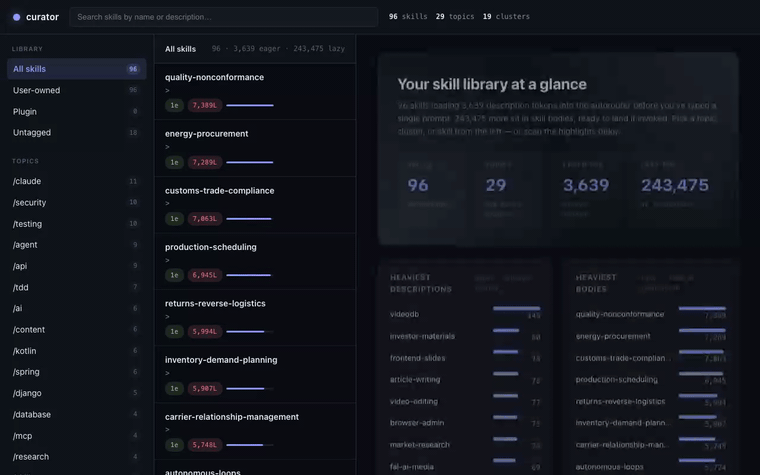Filter by /agent topic
This screenshot has height=475, width=760.
(77, 245)
